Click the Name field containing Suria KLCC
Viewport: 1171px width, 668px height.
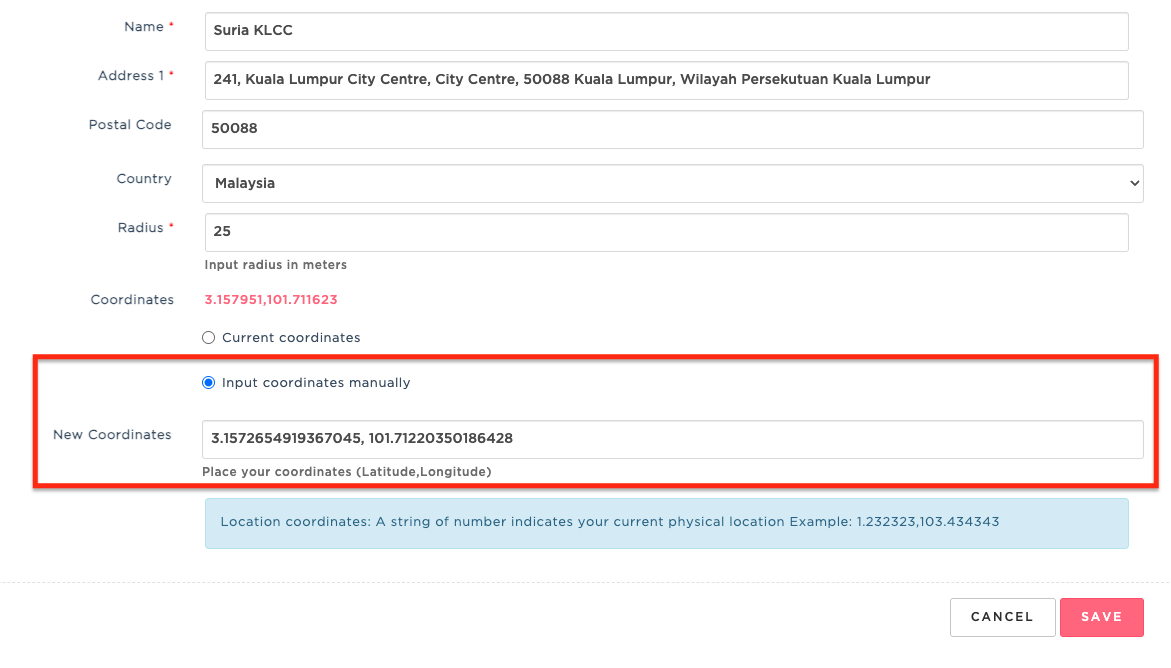(666, 31)
